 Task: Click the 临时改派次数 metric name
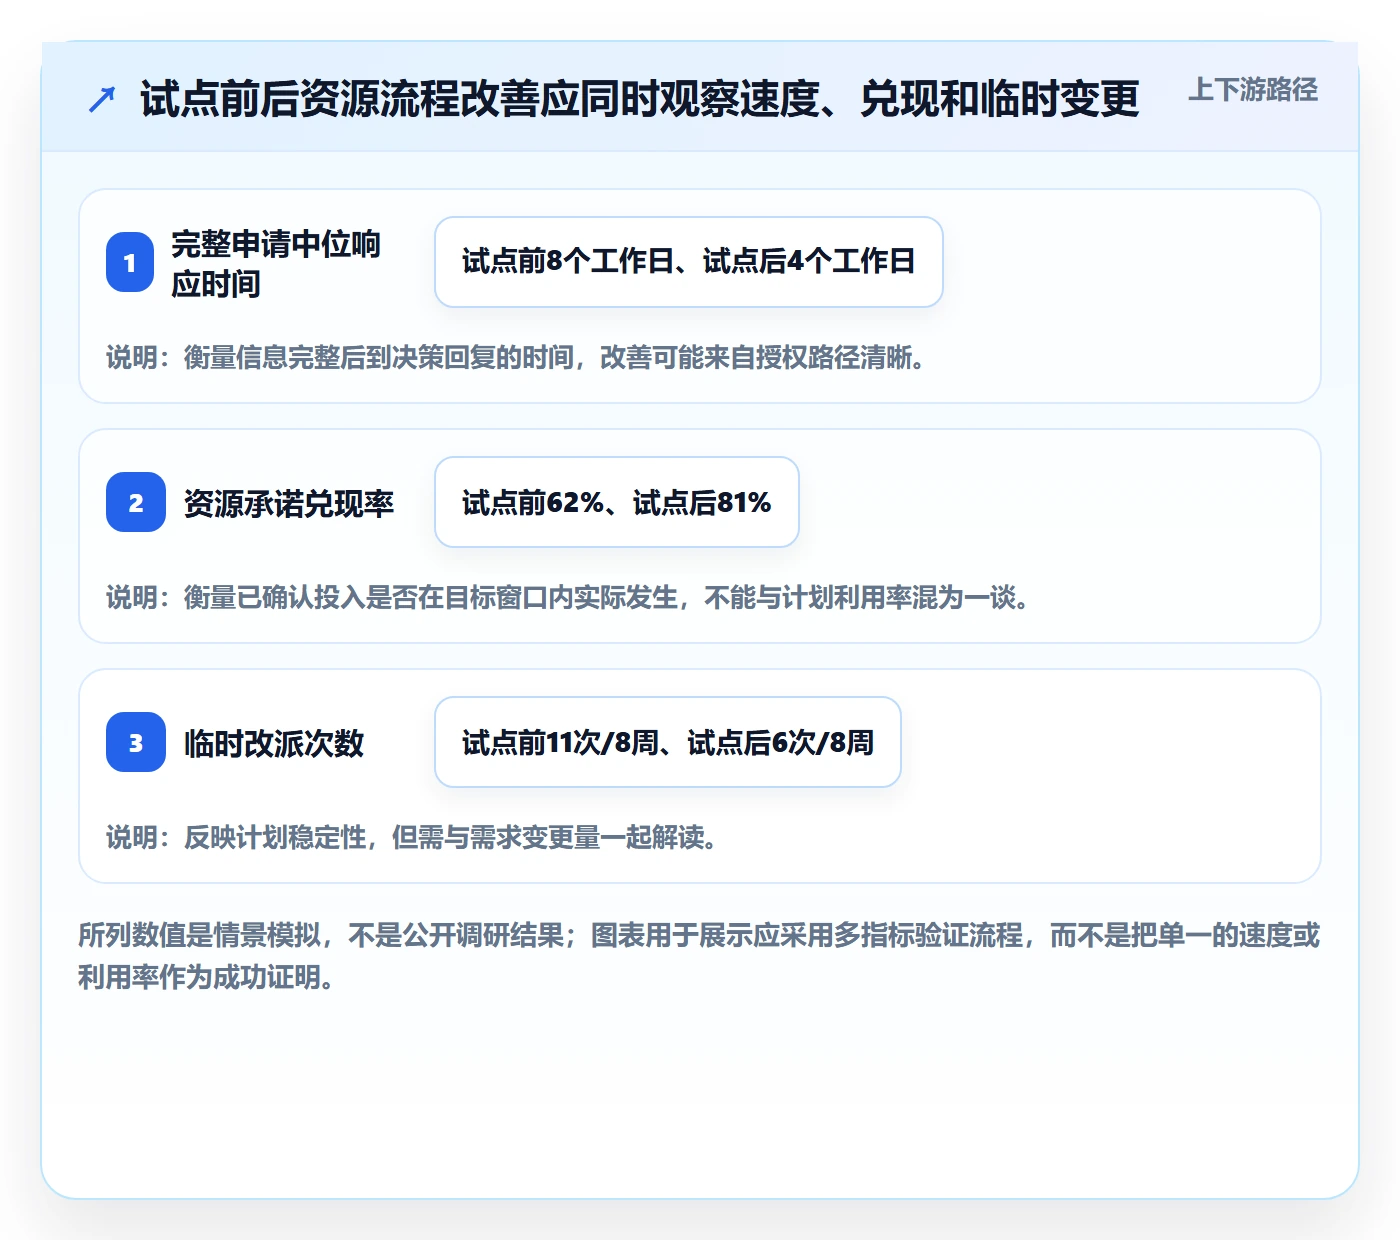point(274,743)
